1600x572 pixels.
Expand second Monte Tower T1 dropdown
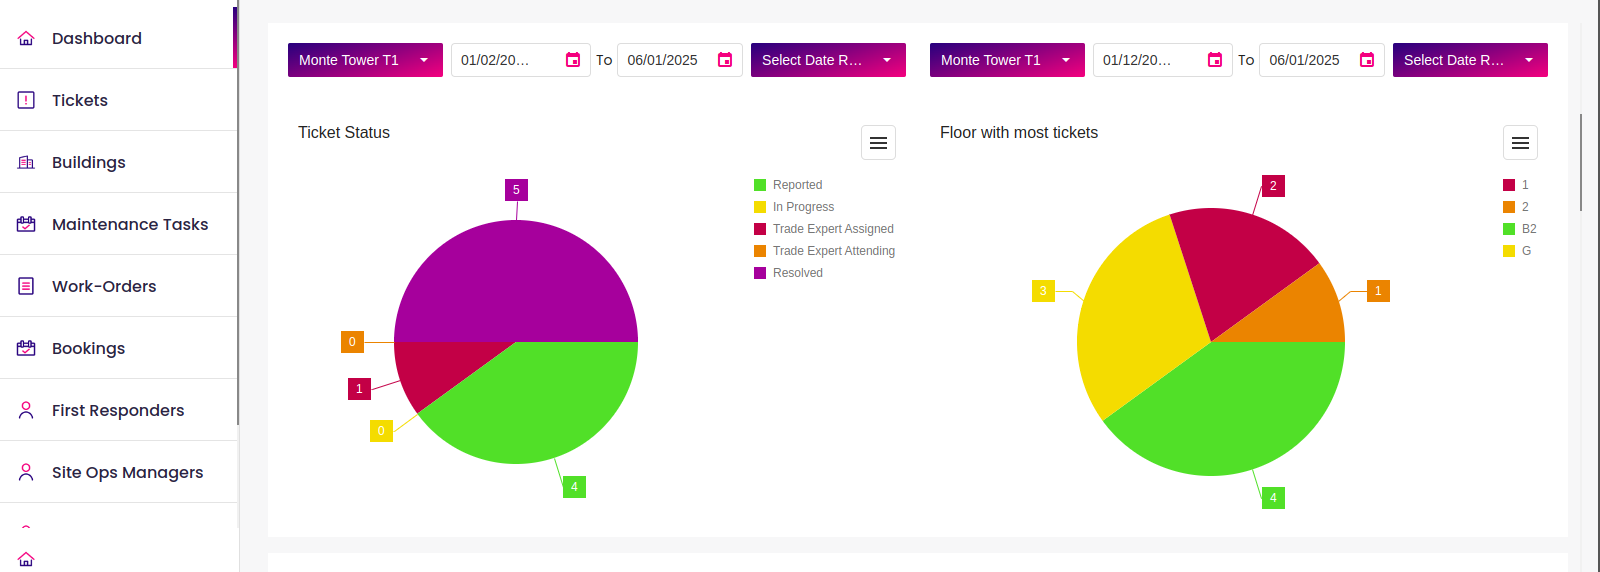click(x=1007, y=60)
